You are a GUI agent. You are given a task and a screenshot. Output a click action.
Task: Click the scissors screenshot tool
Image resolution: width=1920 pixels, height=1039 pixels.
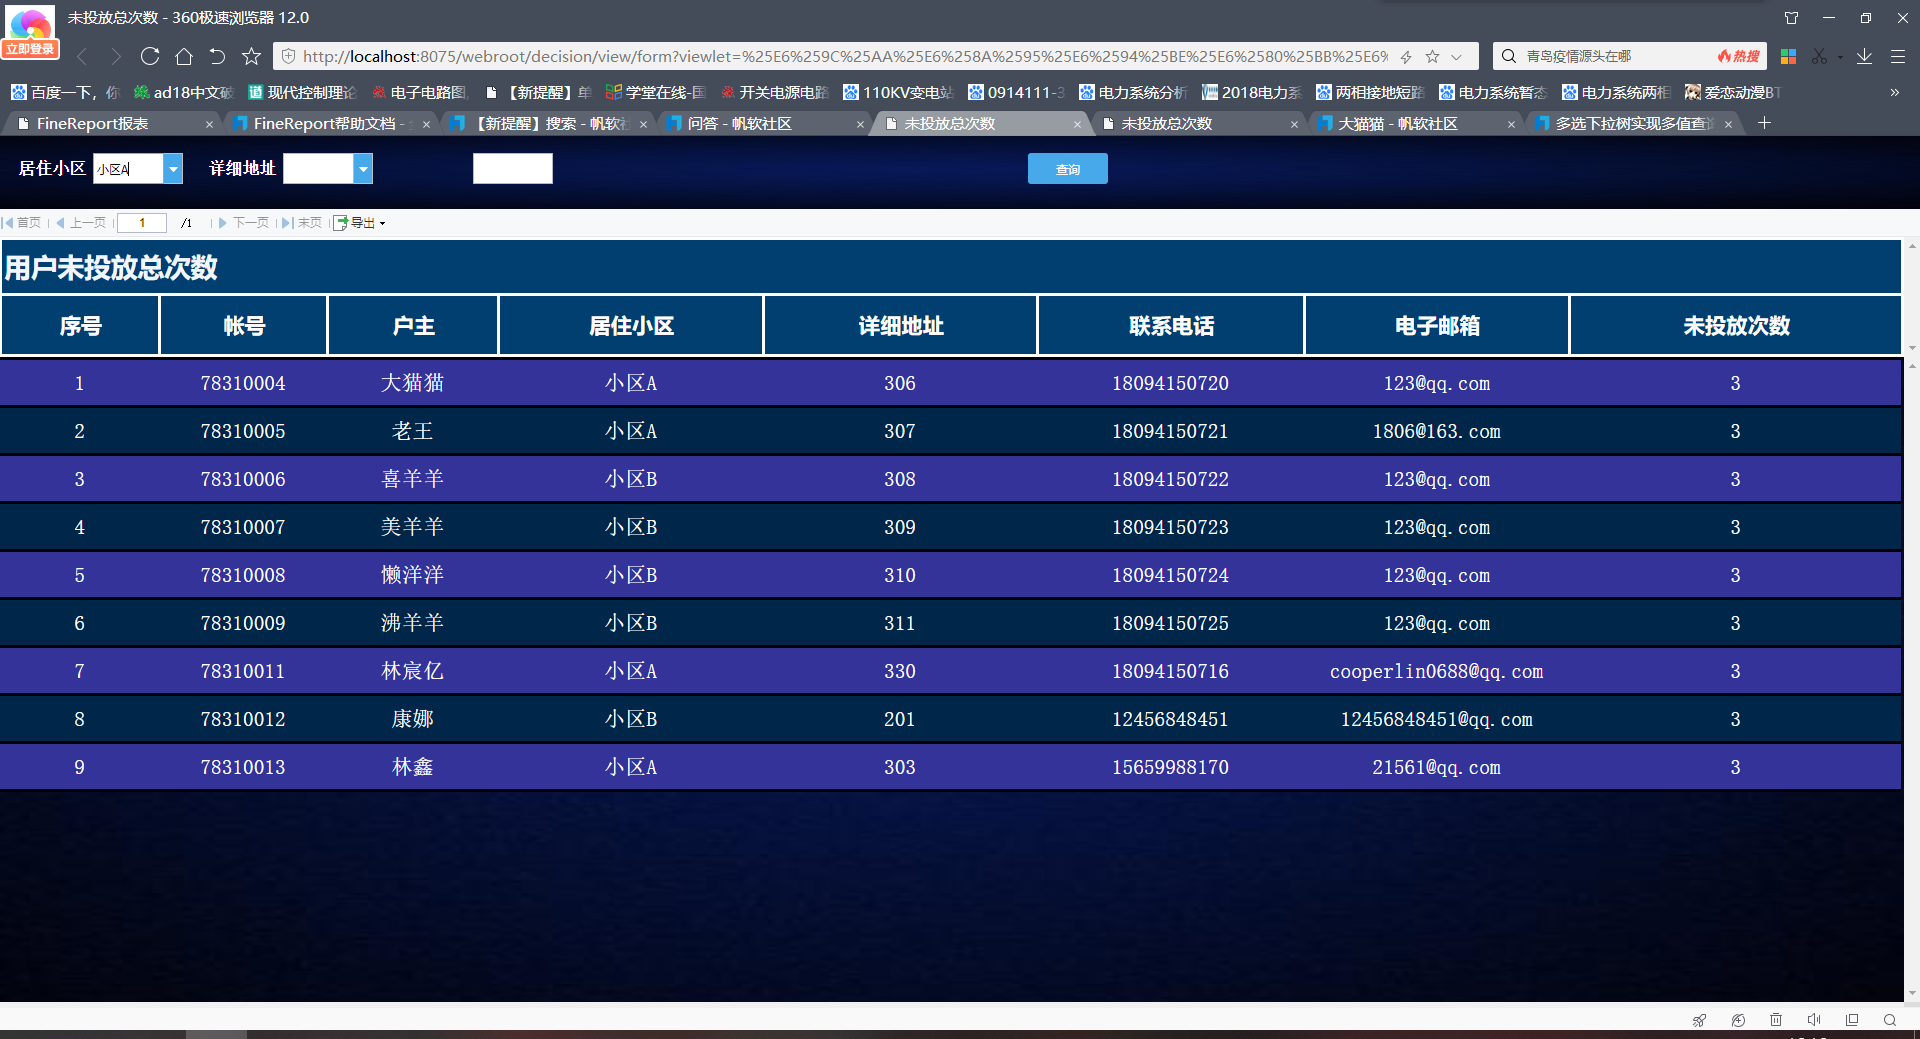[x=1819, y=57]
